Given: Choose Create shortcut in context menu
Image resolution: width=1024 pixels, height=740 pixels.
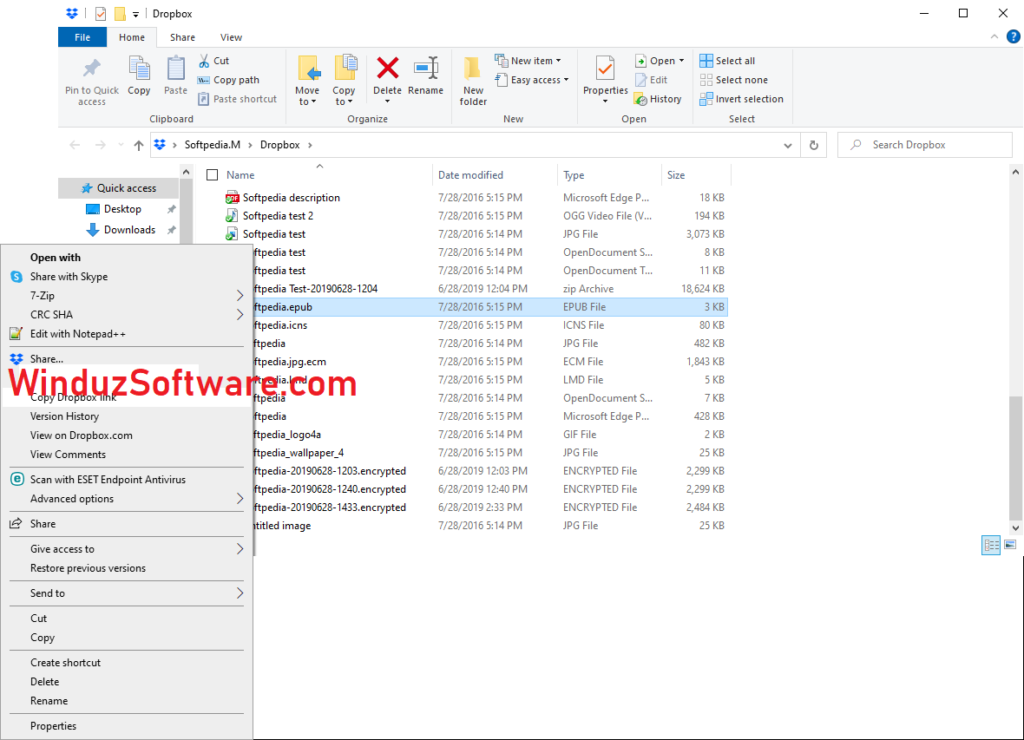Looking at the screenshot, I should [x=127, y=662].
